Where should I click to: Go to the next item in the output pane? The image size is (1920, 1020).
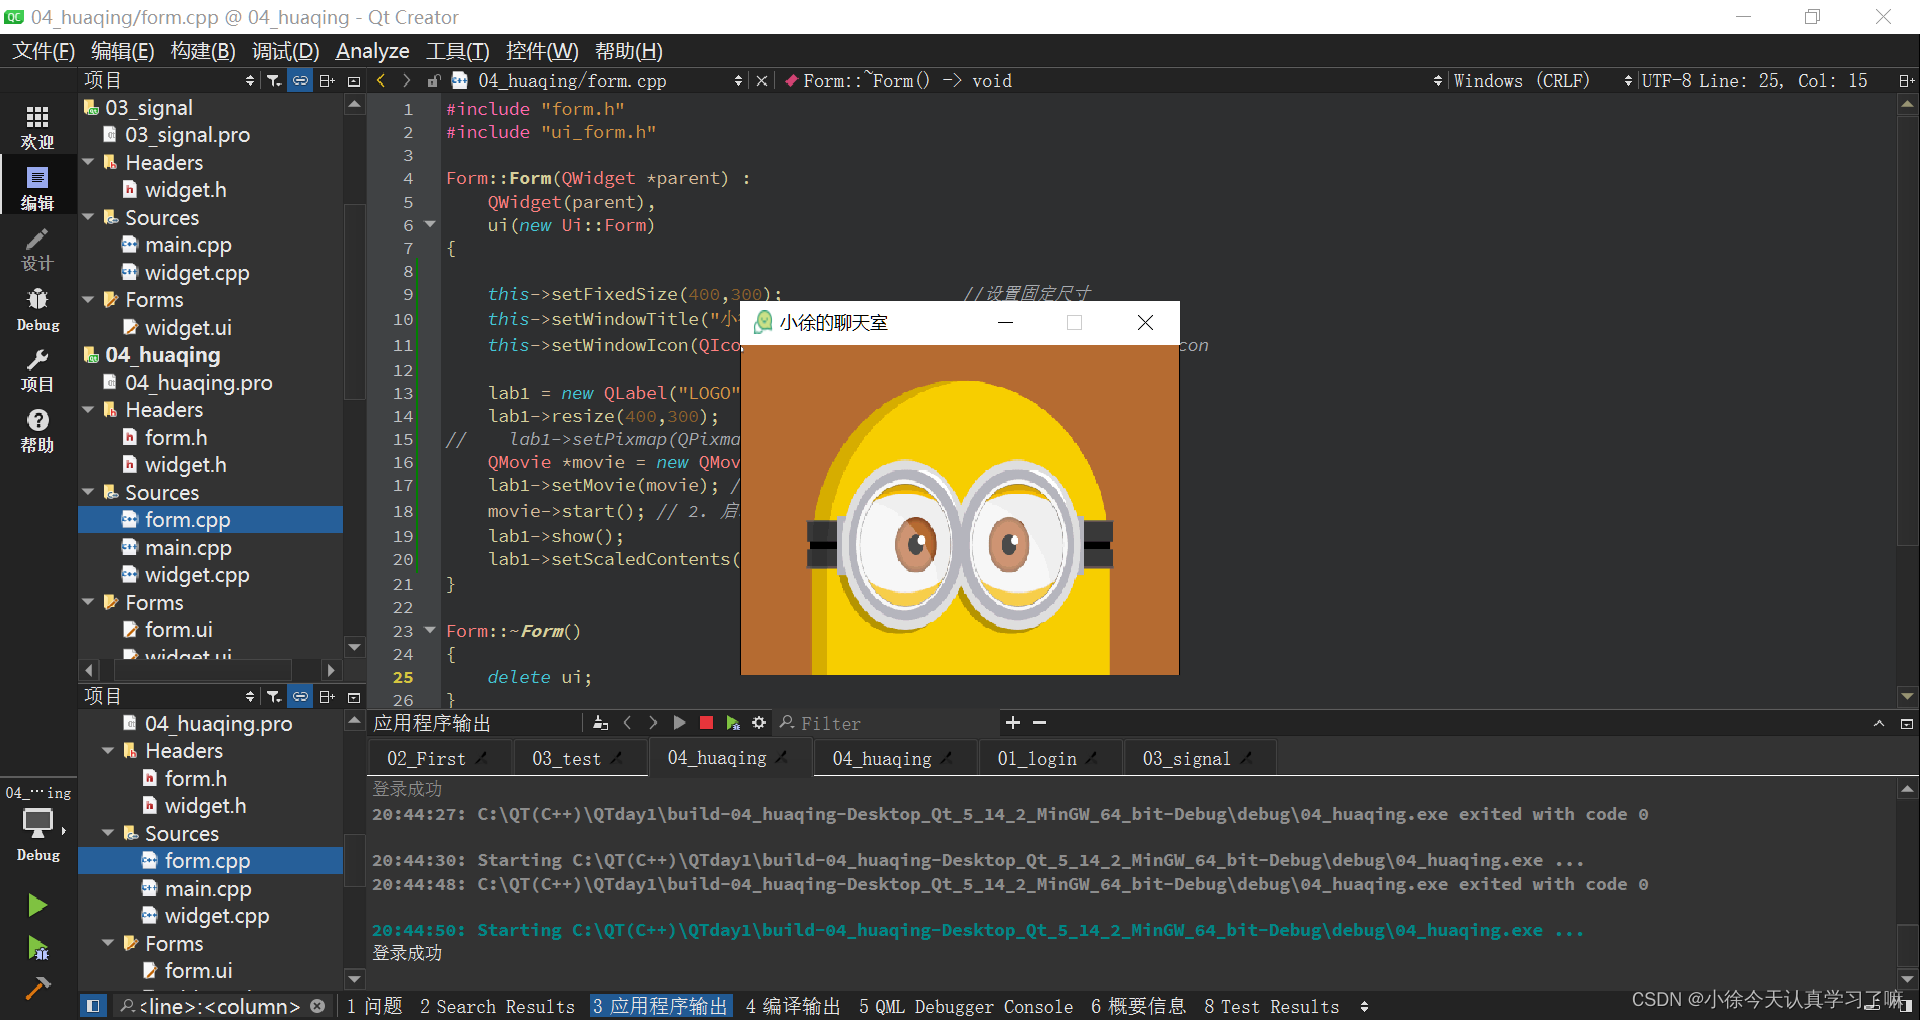[x=653, y=722]
